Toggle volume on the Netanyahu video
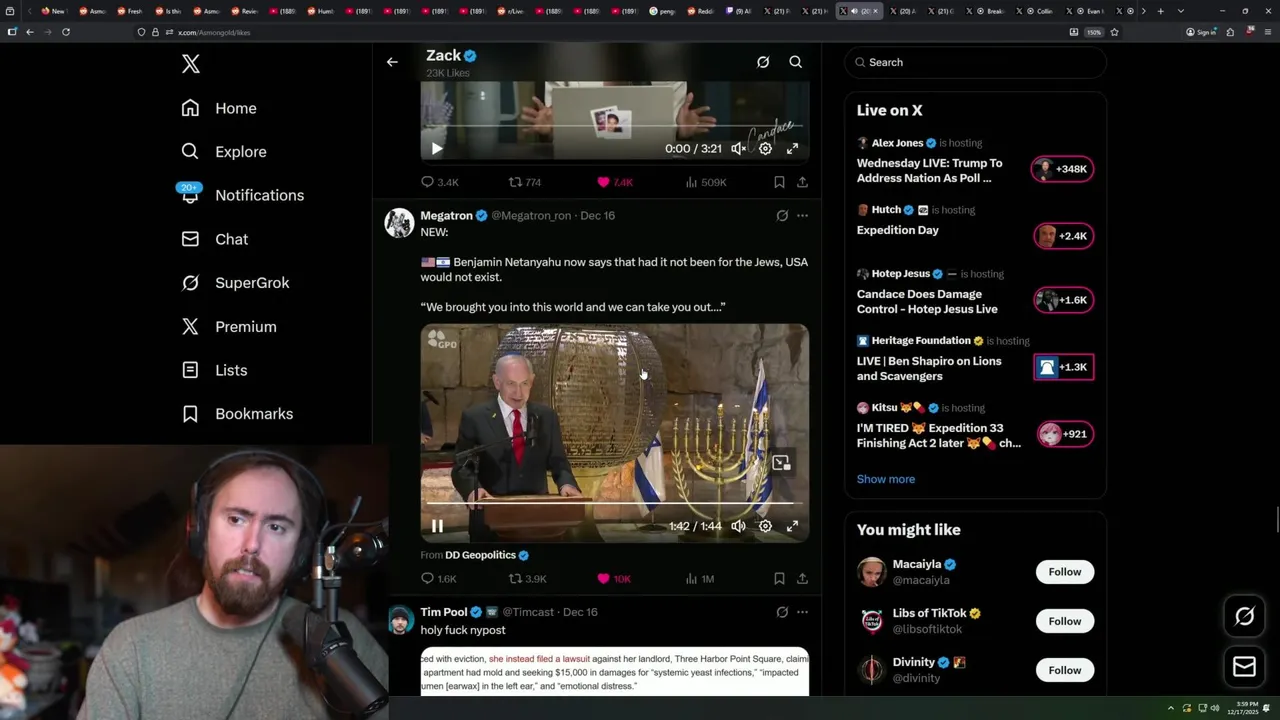 point(738,526)
